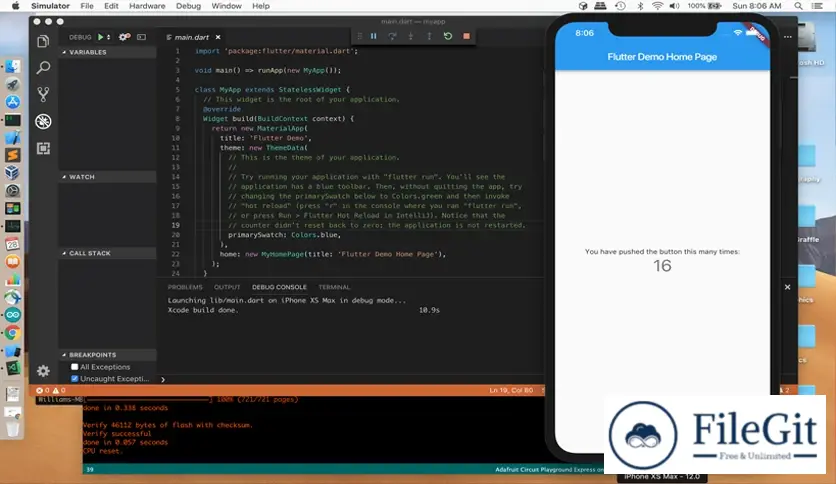Switch to the PROBLEMS panel tab

pos(185,287)
